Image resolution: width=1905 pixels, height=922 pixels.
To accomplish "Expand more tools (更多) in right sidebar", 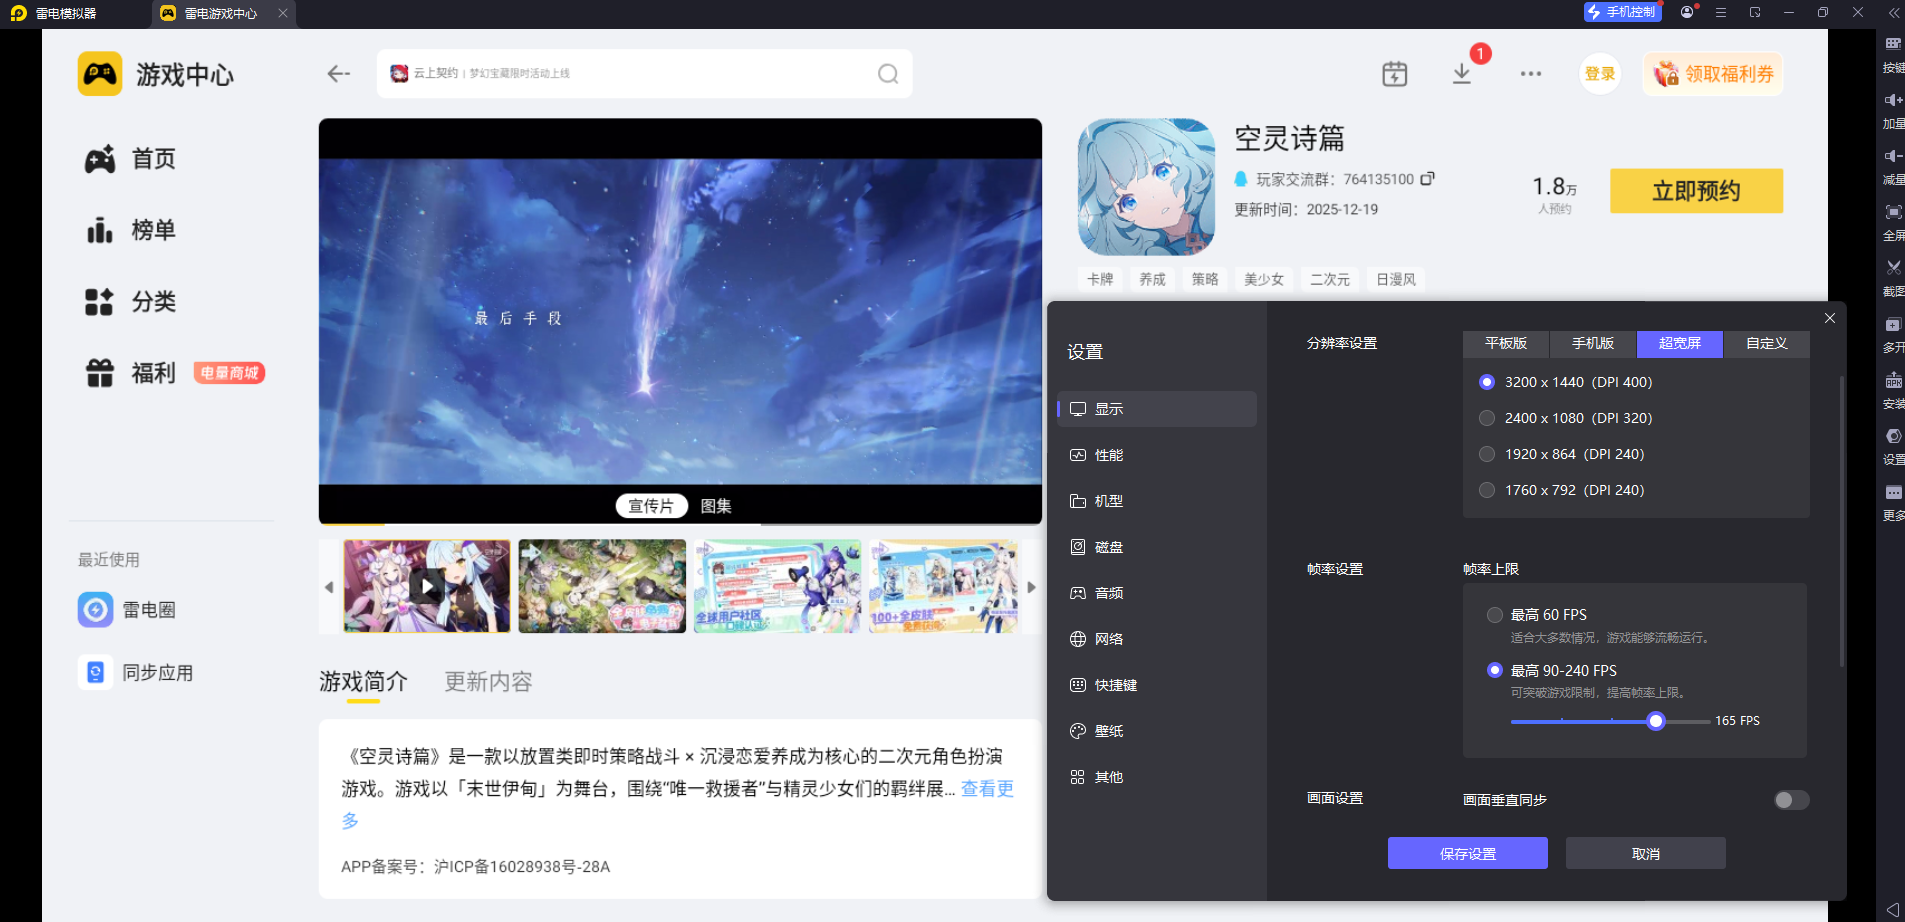I will click(1893, 492).
